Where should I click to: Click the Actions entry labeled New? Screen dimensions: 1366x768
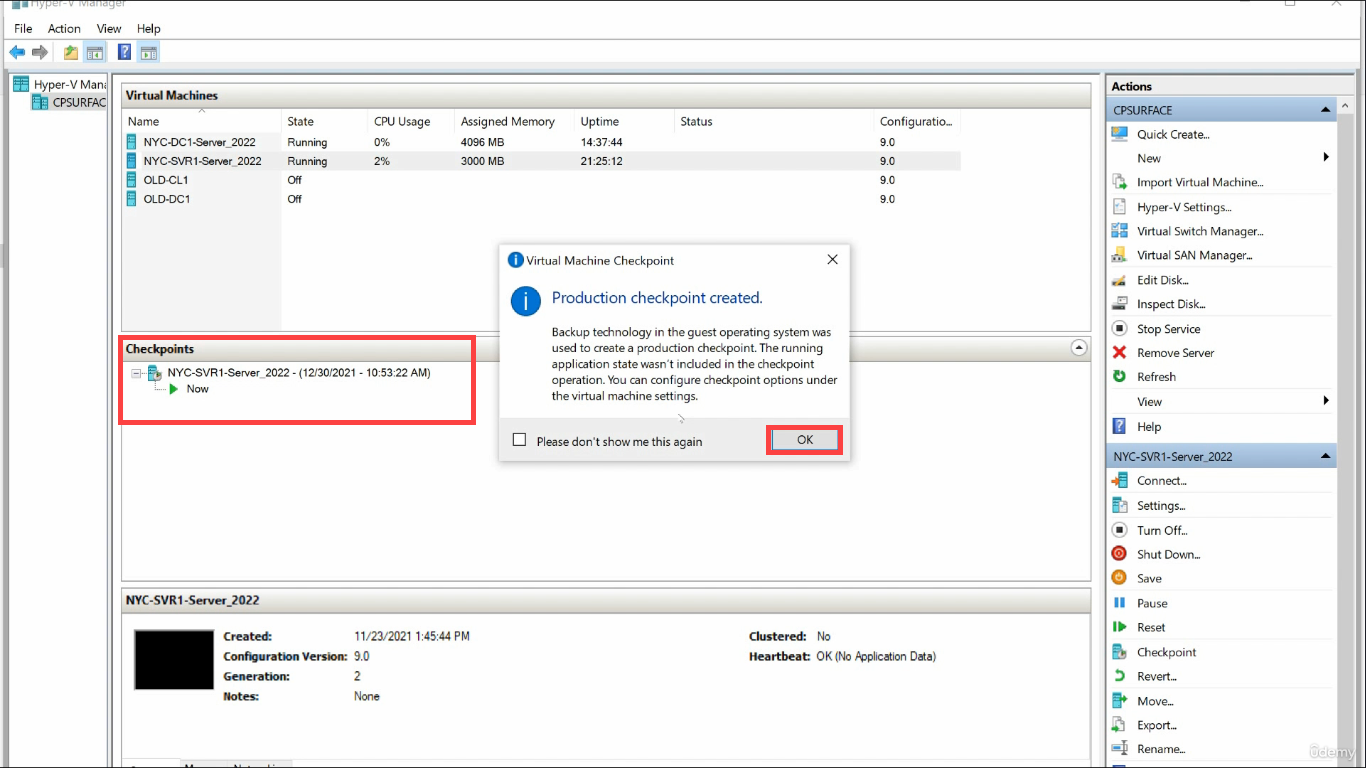[1149, 158]
